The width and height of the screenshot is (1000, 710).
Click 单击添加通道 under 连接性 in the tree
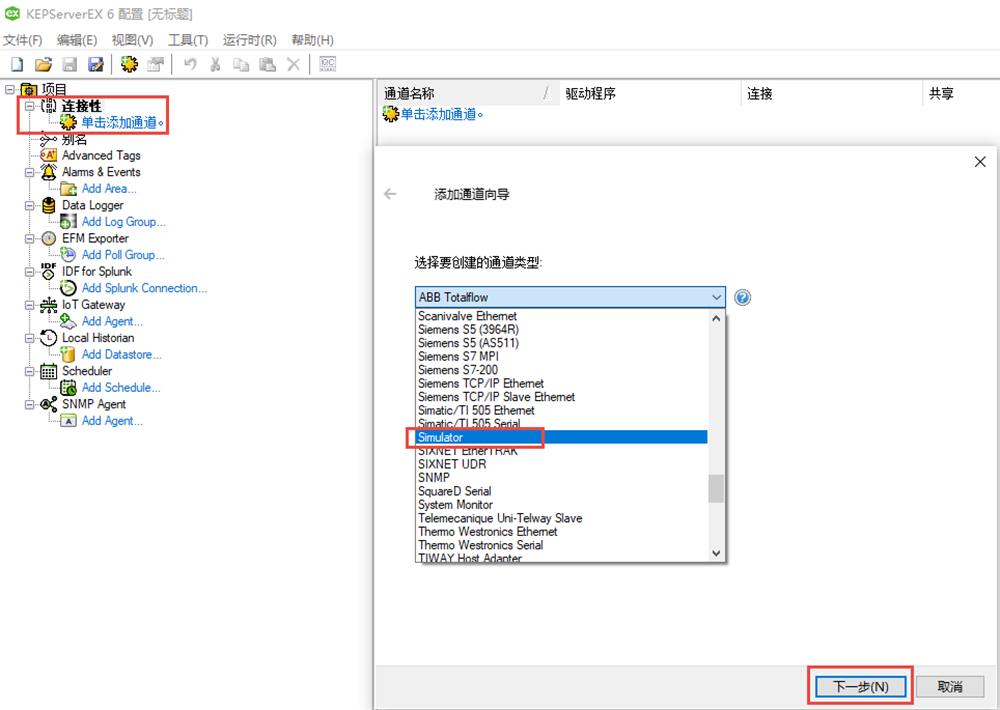pyautogui.click(x=121, y=122)
